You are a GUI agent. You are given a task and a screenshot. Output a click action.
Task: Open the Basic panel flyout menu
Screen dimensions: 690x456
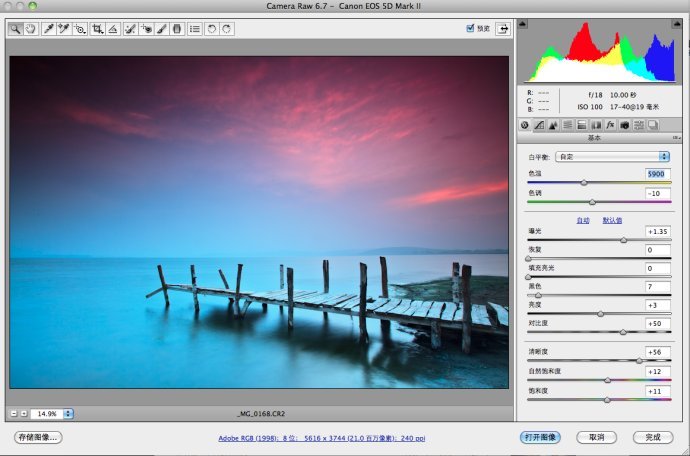tap(676, 138)
